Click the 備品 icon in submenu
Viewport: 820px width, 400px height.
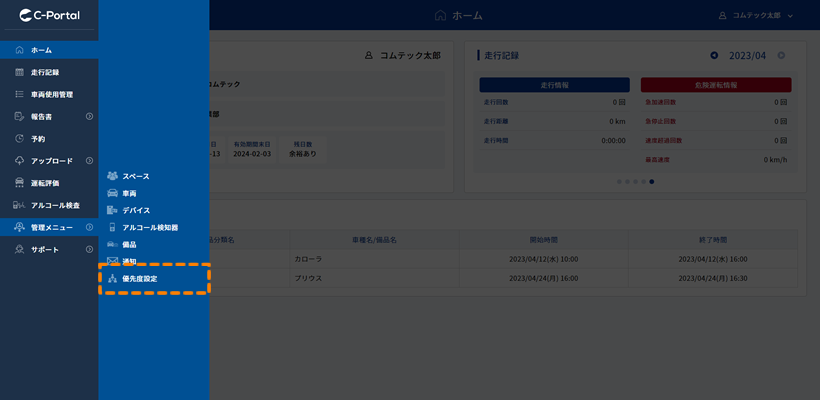coord(112,244)
